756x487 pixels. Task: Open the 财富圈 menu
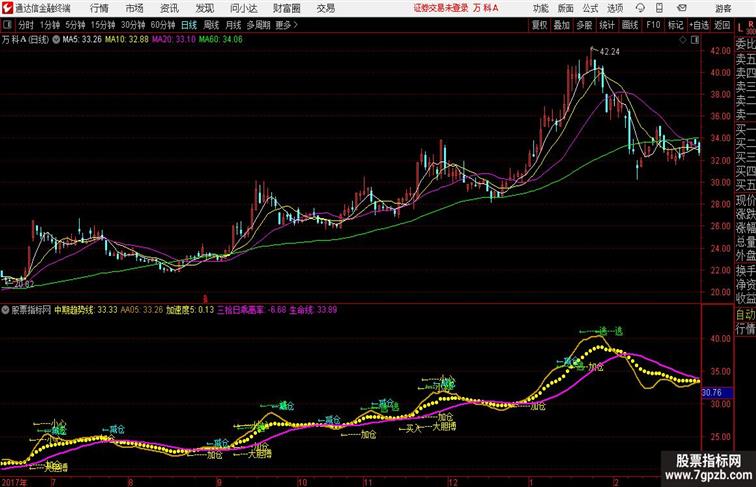point(286,8)
